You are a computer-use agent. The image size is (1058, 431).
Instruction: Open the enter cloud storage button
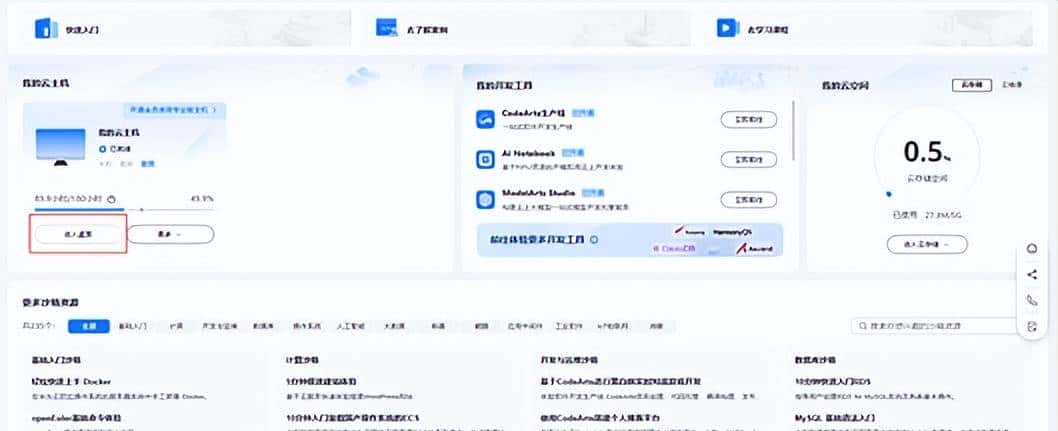click(x=926, y=244)
